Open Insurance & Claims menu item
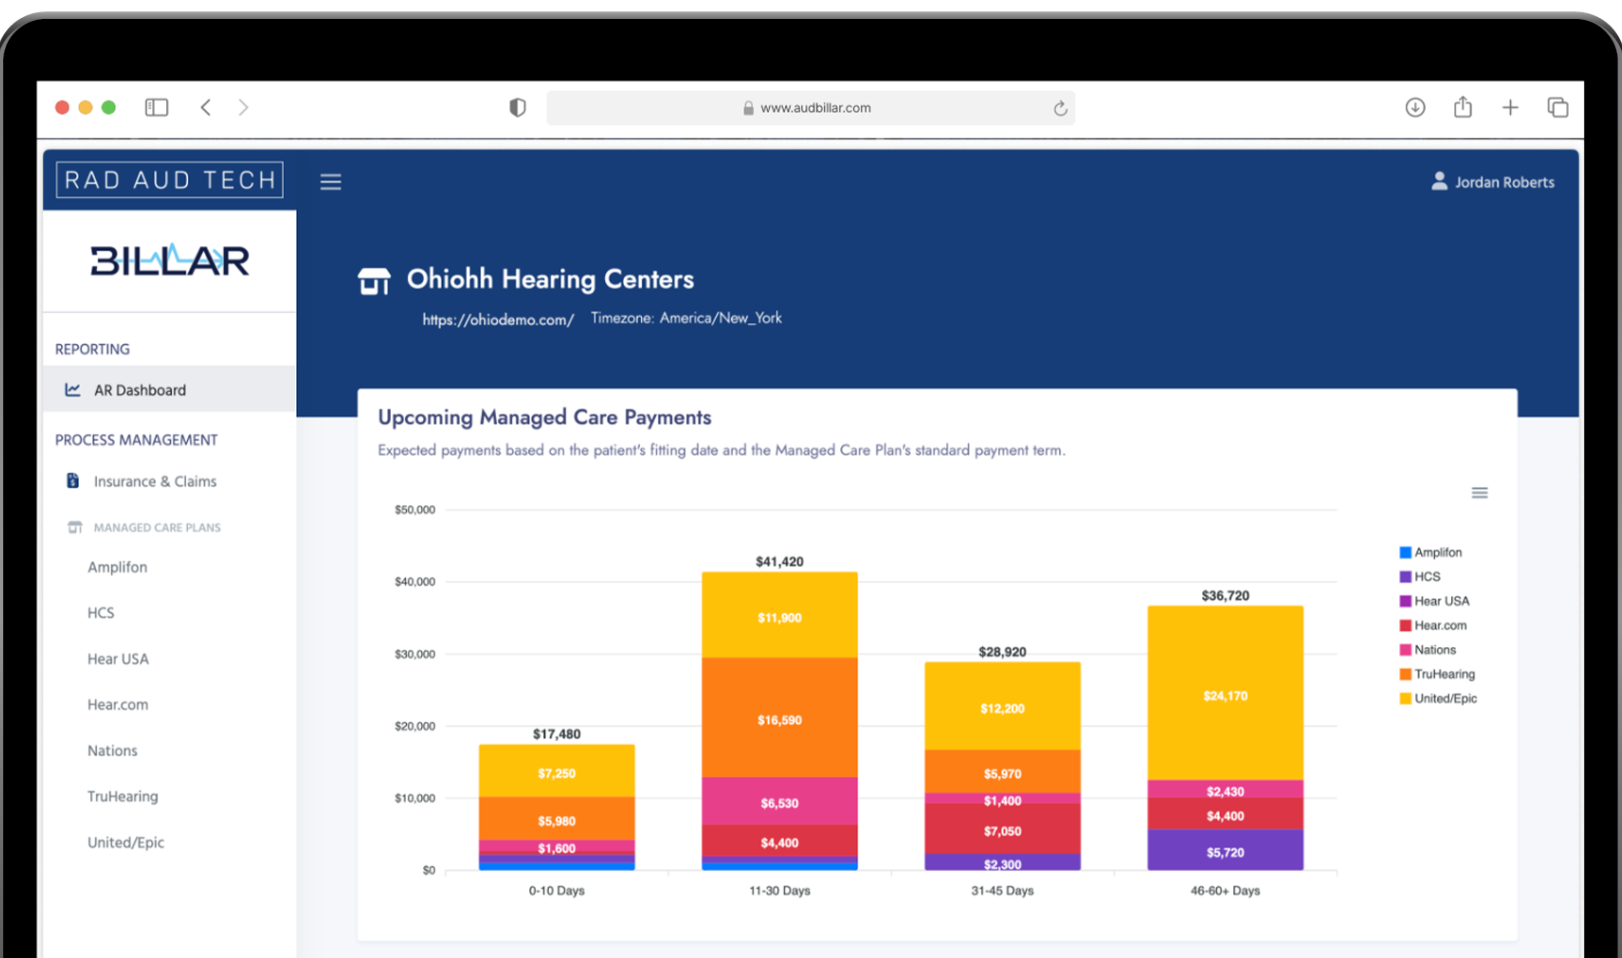 click(155, 481)
